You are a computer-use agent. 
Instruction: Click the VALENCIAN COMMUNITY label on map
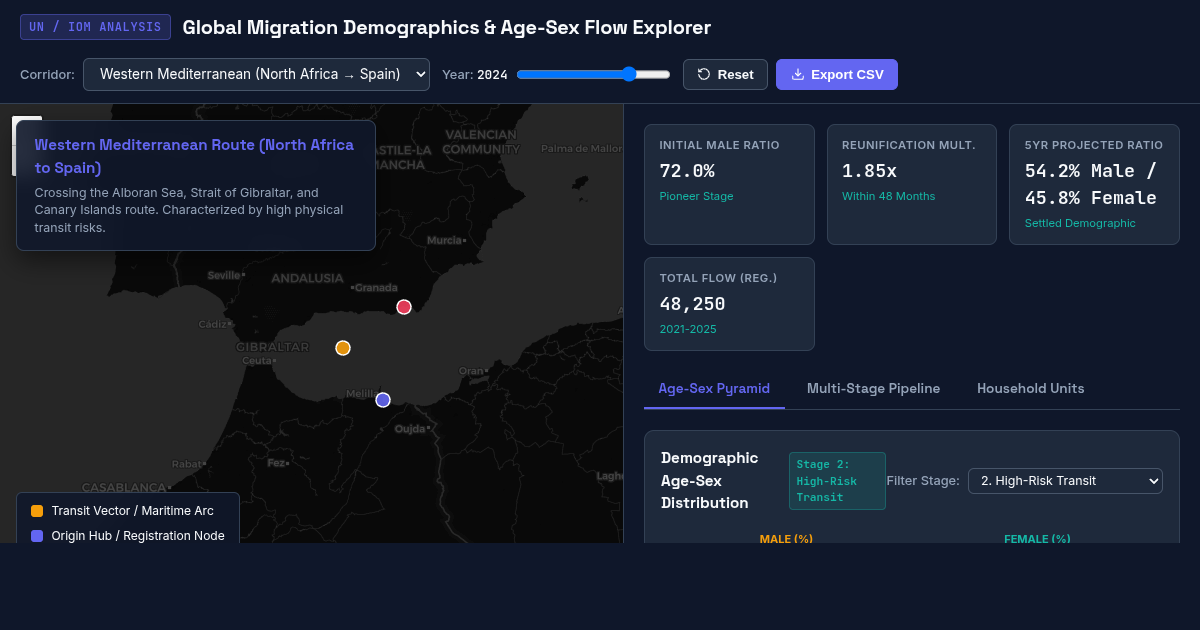click(x=481, y=142)
